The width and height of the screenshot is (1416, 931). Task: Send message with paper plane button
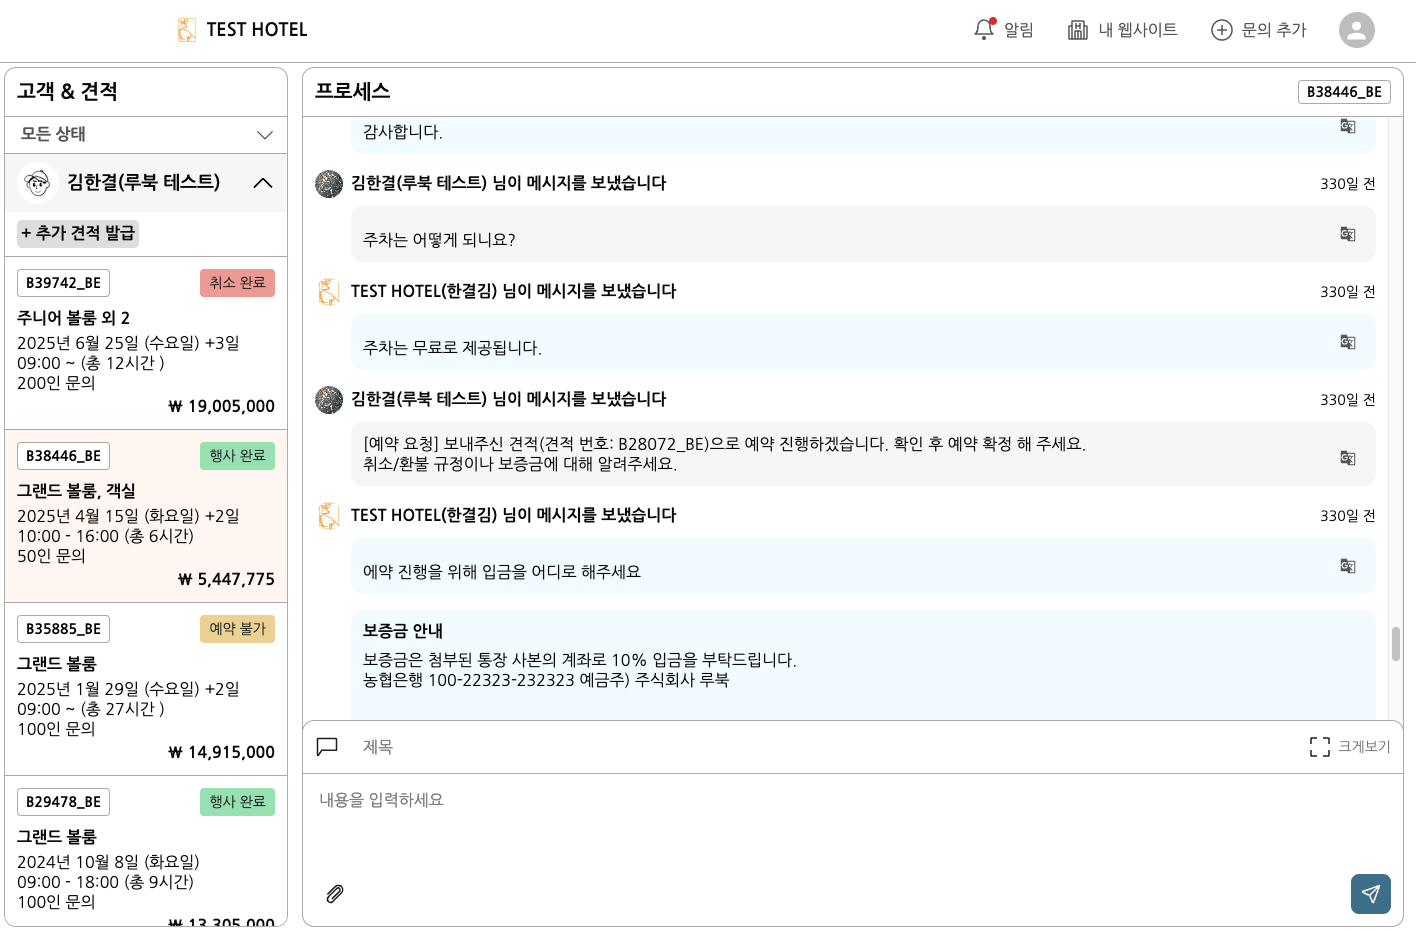tap(1370, 893)
